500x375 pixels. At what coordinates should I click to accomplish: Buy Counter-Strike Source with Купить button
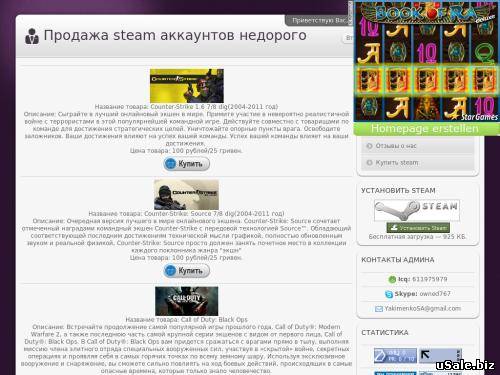[x=187, y=271]
